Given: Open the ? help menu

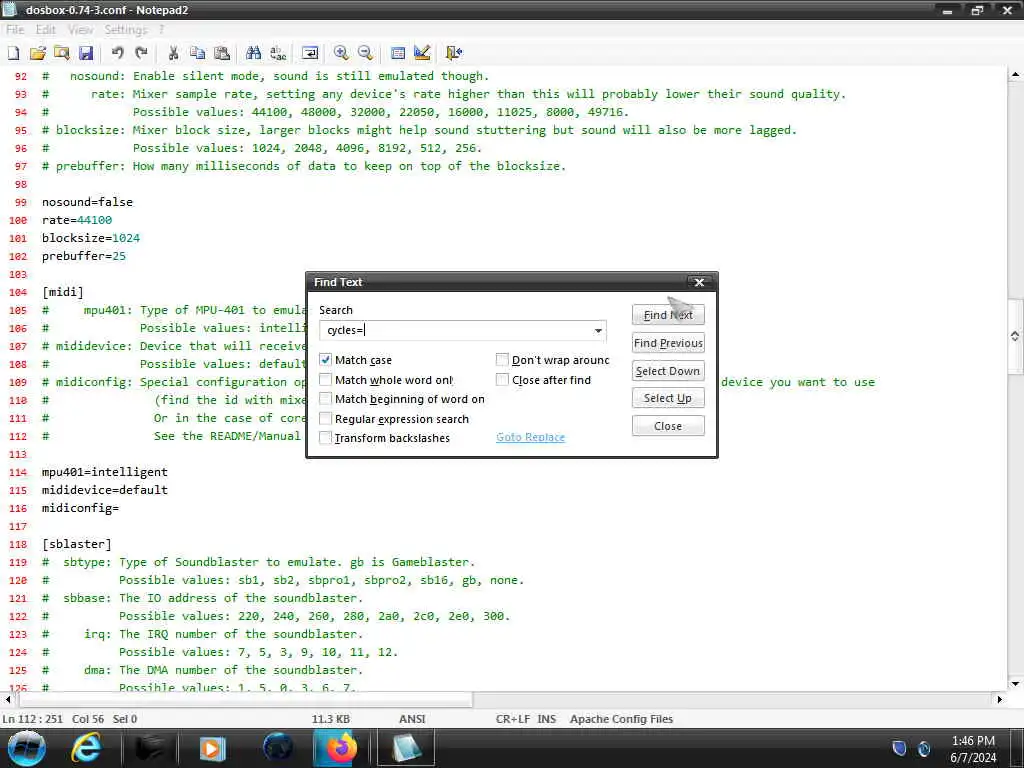Looking at the screenshot, I should (x=161, y=29).
